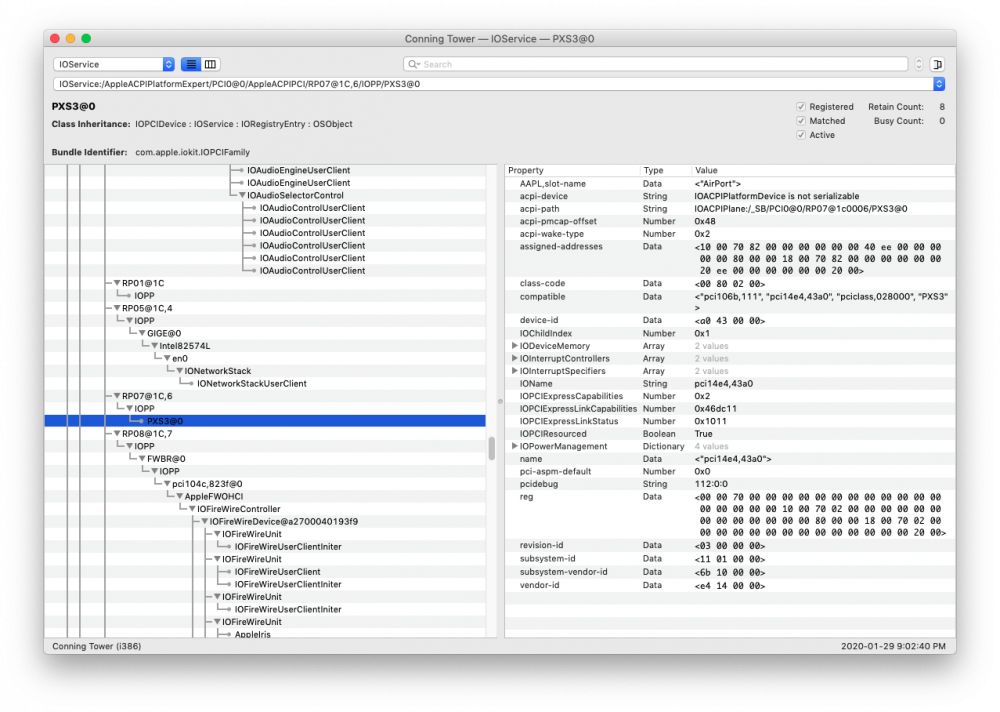Collapse the pci104c,823f@0 node
The height and width of the screenshot is (712, 1000).
(167, 484)
